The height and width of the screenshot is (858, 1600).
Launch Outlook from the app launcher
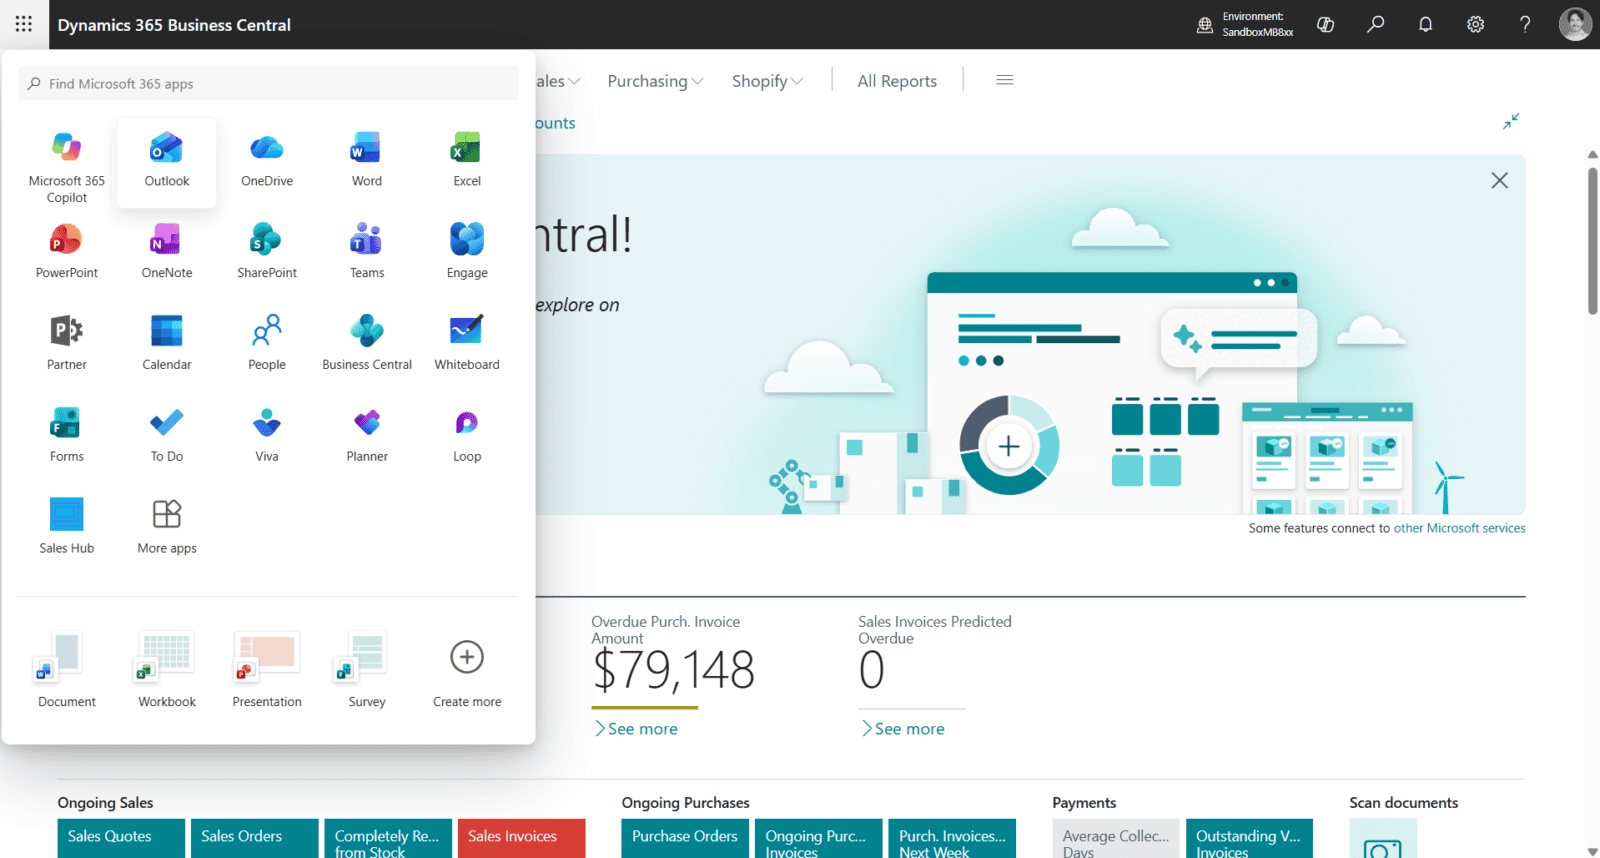[167, 163]
